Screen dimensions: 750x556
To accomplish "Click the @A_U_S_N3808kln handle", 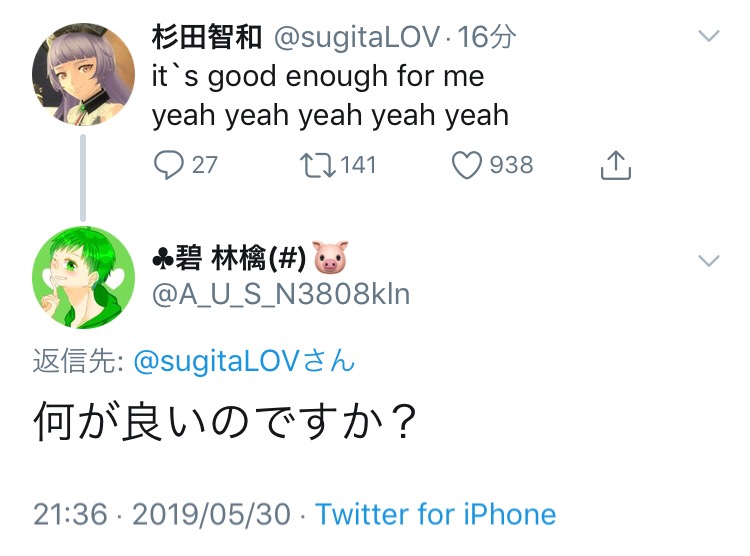I will click(281, 295).
